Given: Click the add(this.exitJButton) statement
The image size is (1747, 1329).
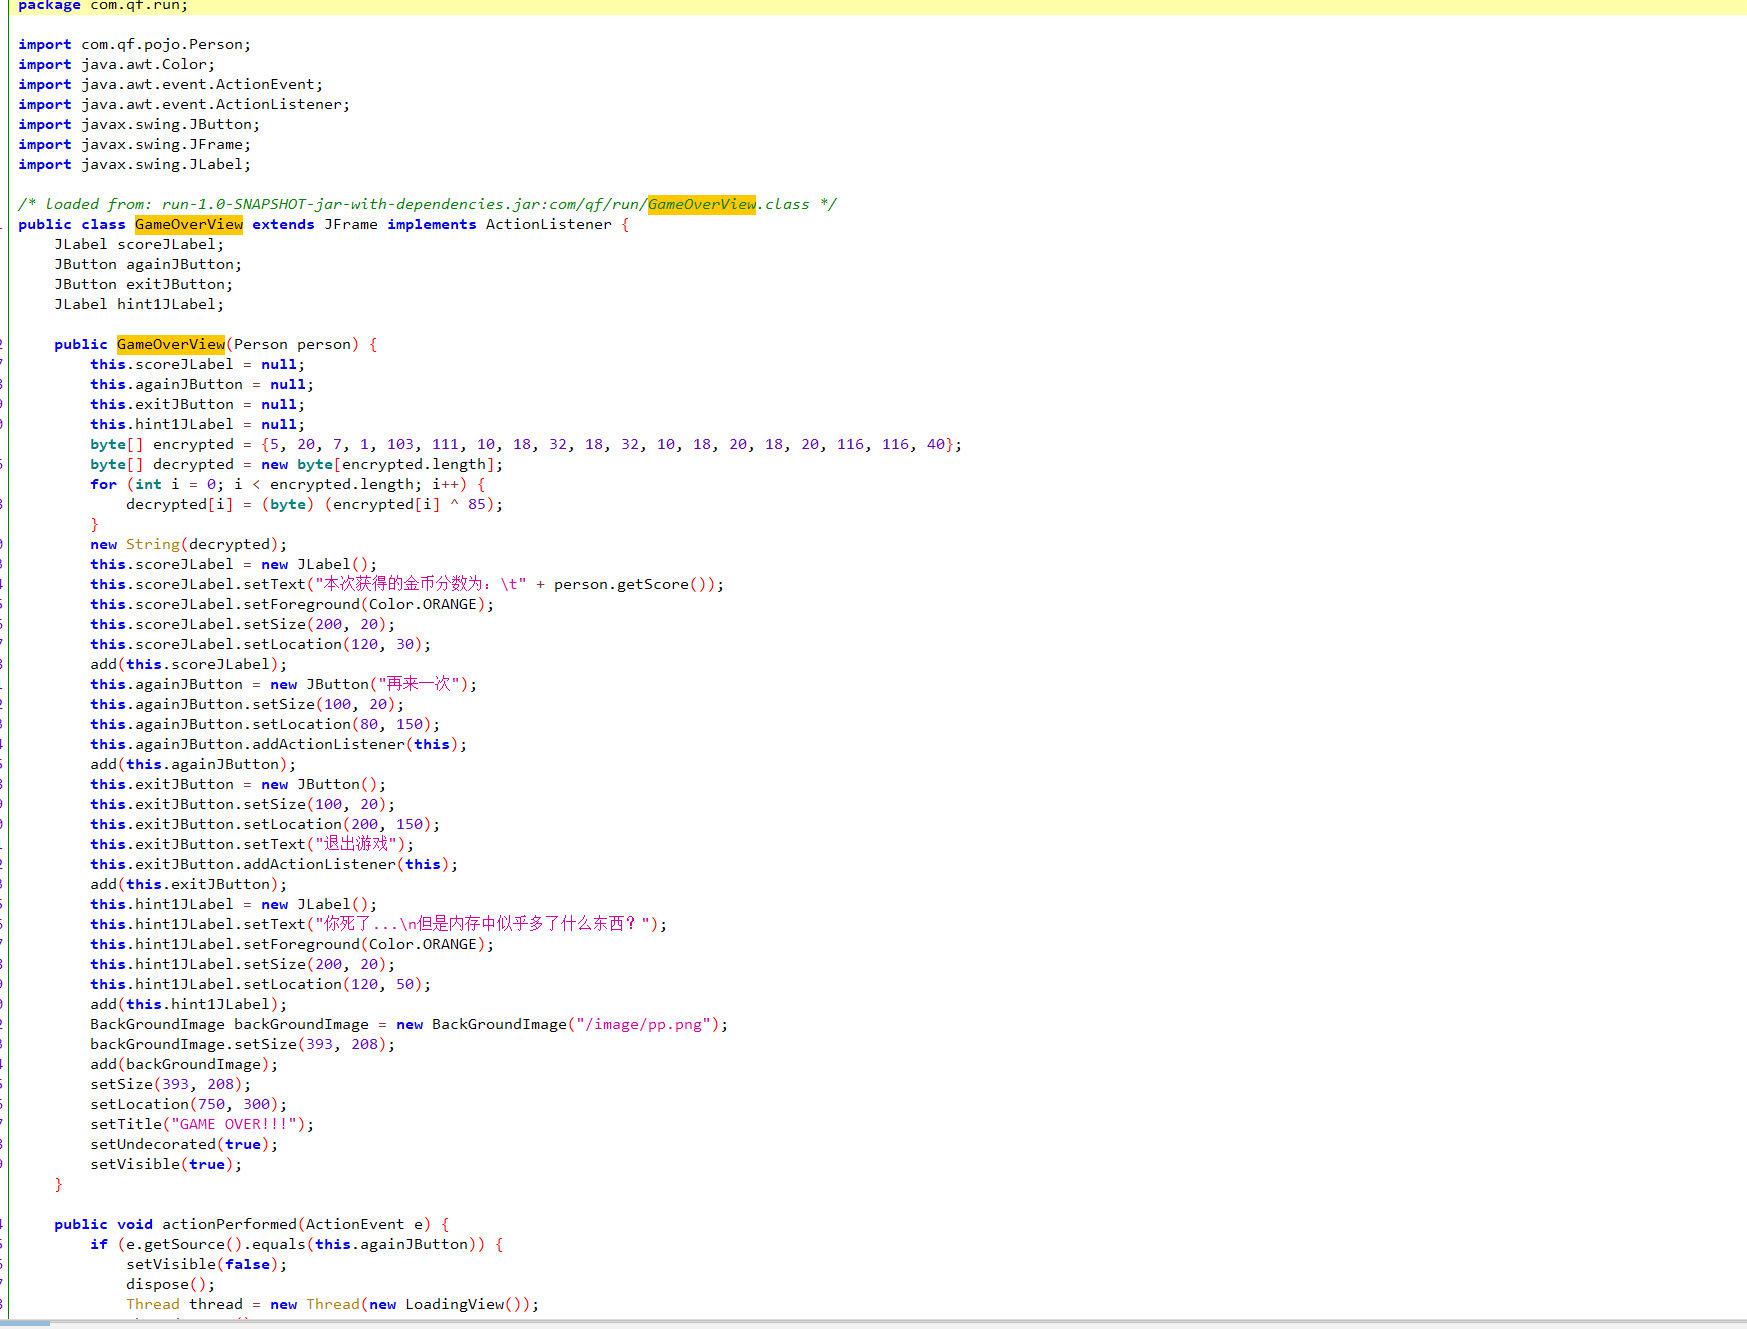Looking at the screenshot, I should tap(189, 884).
